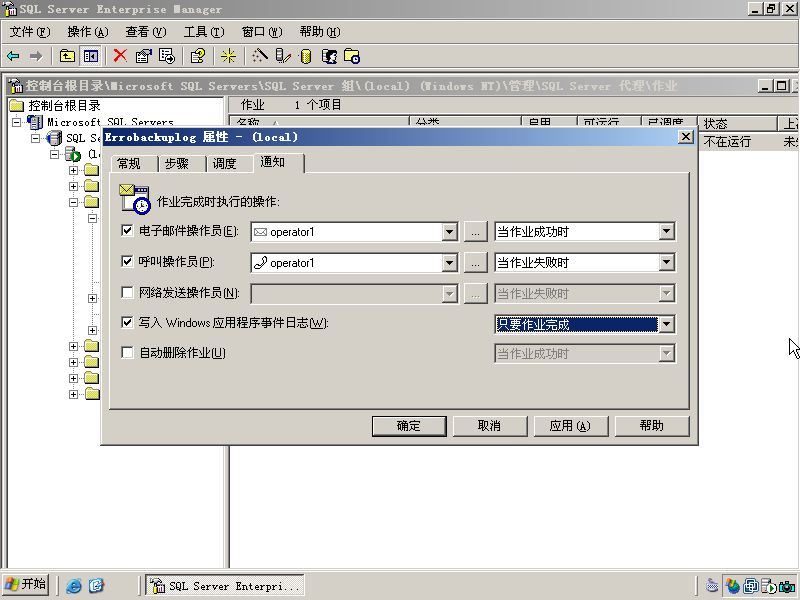Collapse the SQL Server group tree node

(x=36, y=138)
